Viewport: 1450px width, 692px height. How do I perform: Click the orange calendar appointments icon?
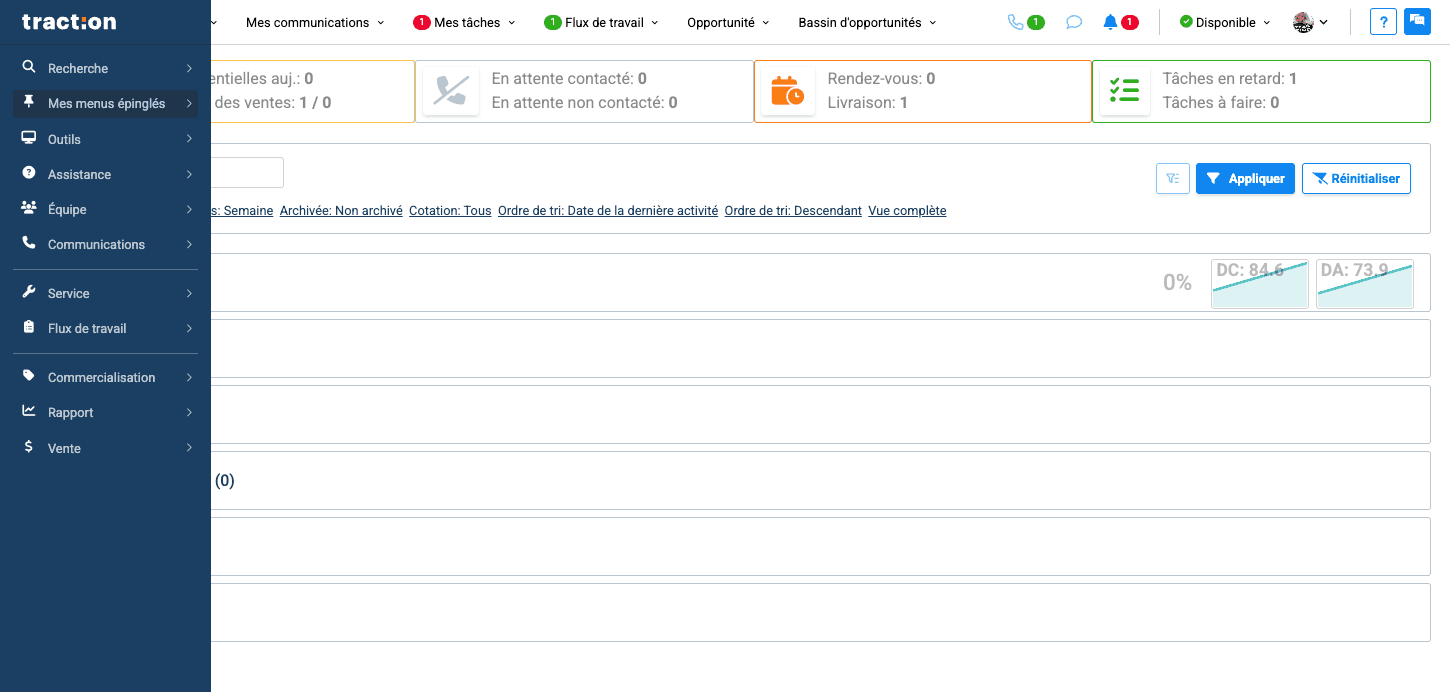point(787,91)
